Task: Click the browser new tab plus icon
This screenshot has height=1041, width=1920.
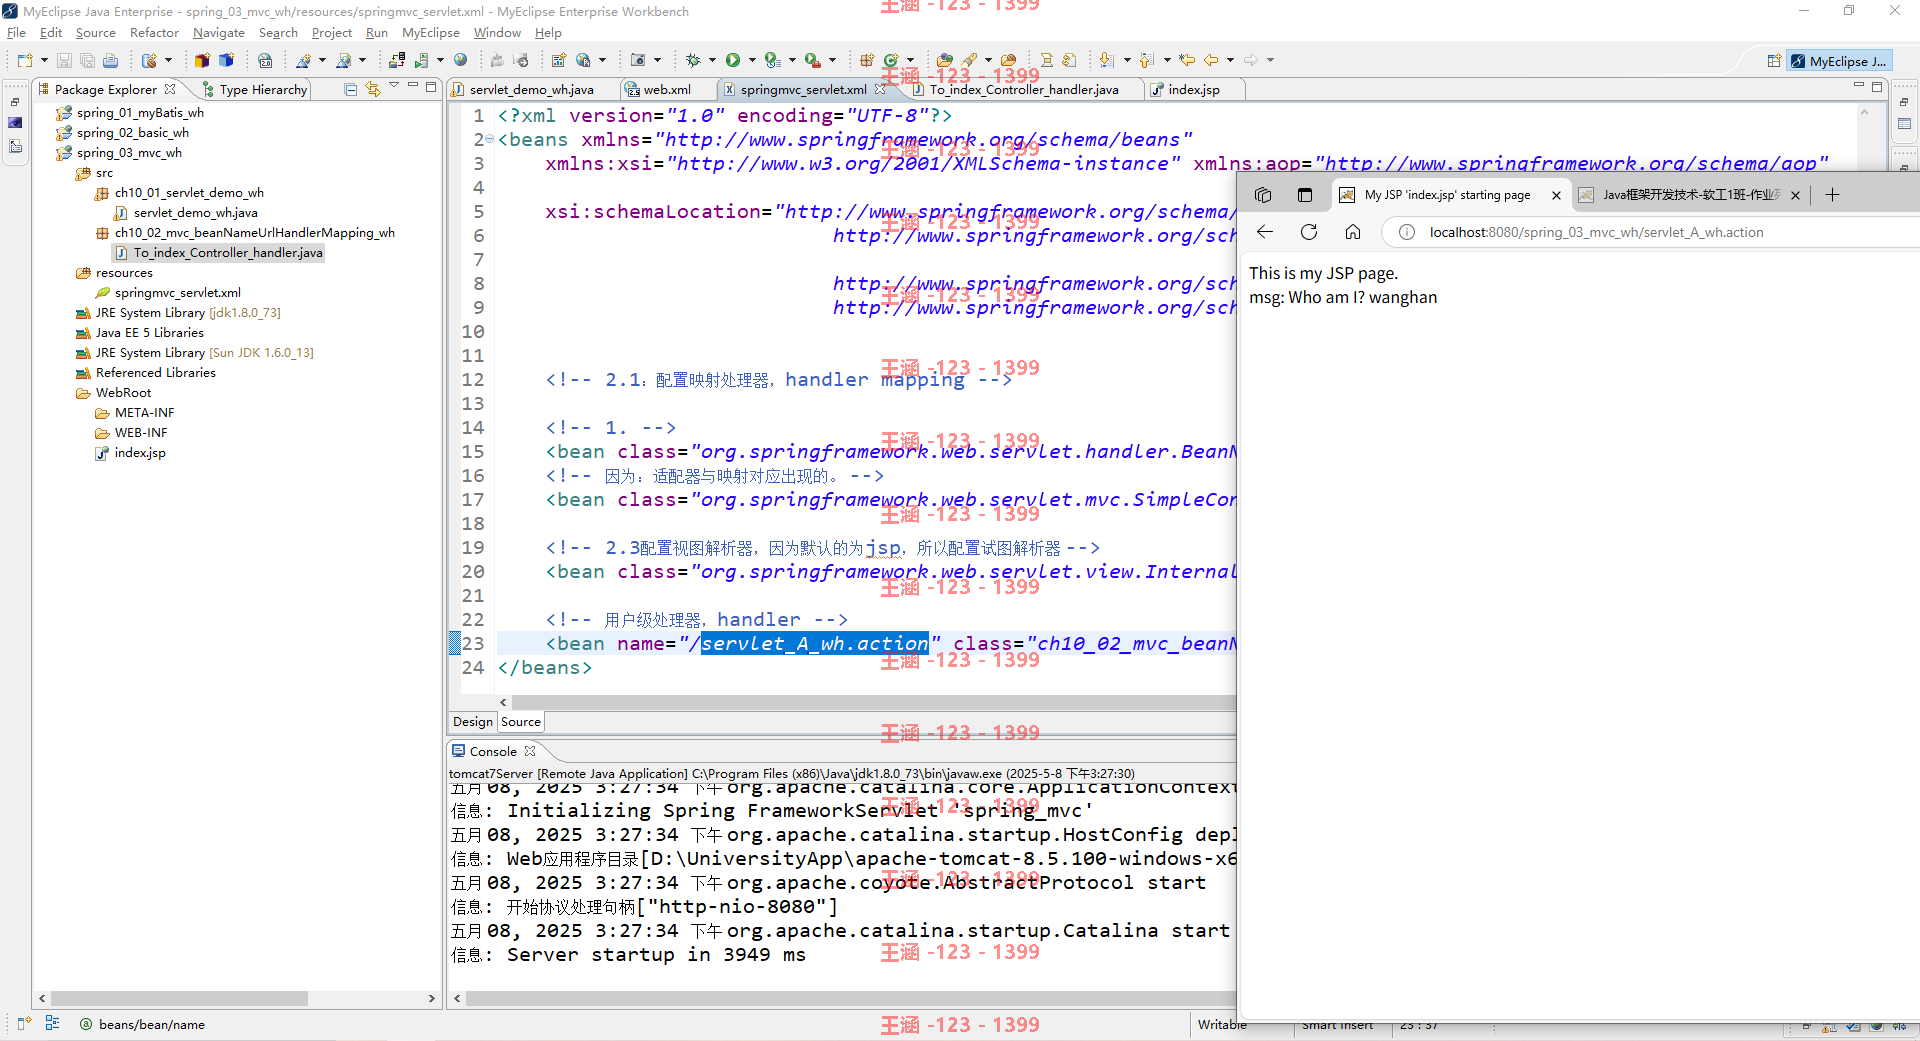Action: [x=1832, y=195]
